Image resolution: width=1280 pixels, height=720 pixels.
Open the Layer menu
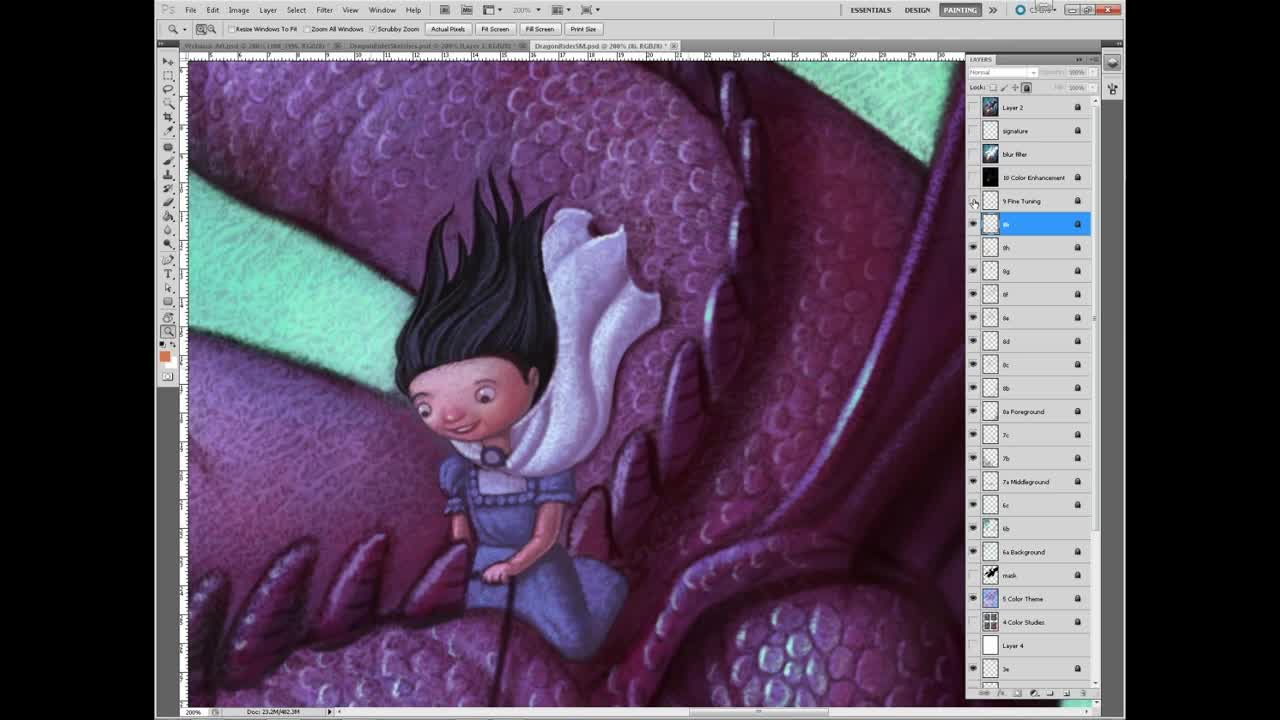(268, 10)
